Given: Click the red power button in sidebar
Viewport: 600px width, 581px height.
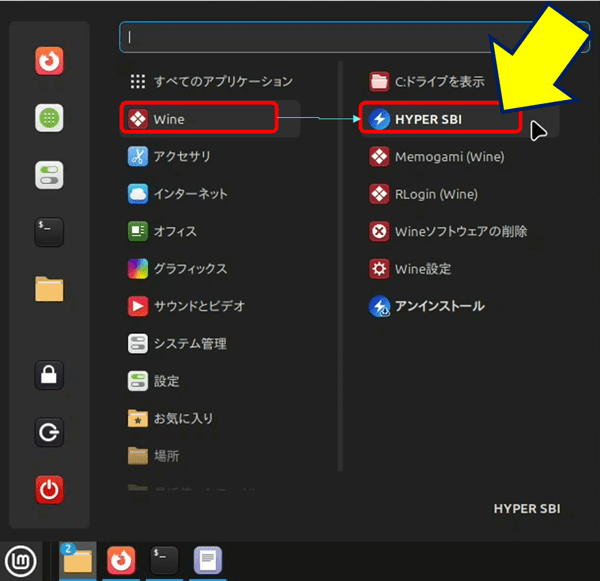Looking at the screenshot, I should [x=49, y=490].
